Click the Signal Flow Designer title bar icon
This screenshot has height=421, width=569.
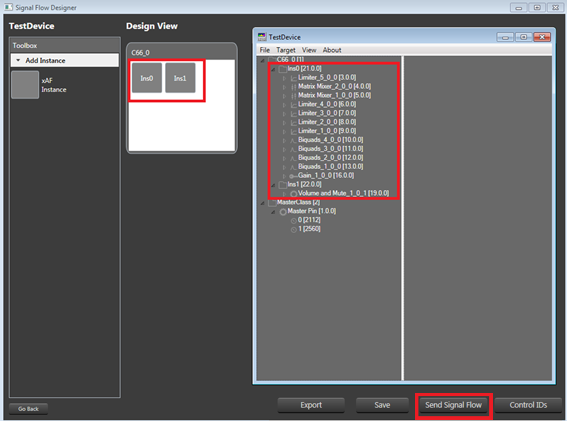point(8,7)
